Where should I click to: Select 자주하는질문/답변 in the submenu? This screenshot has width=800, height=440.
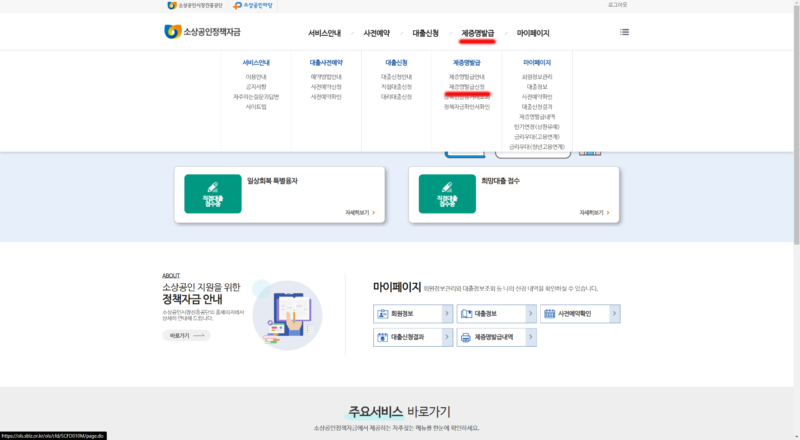tap(256, 96)
